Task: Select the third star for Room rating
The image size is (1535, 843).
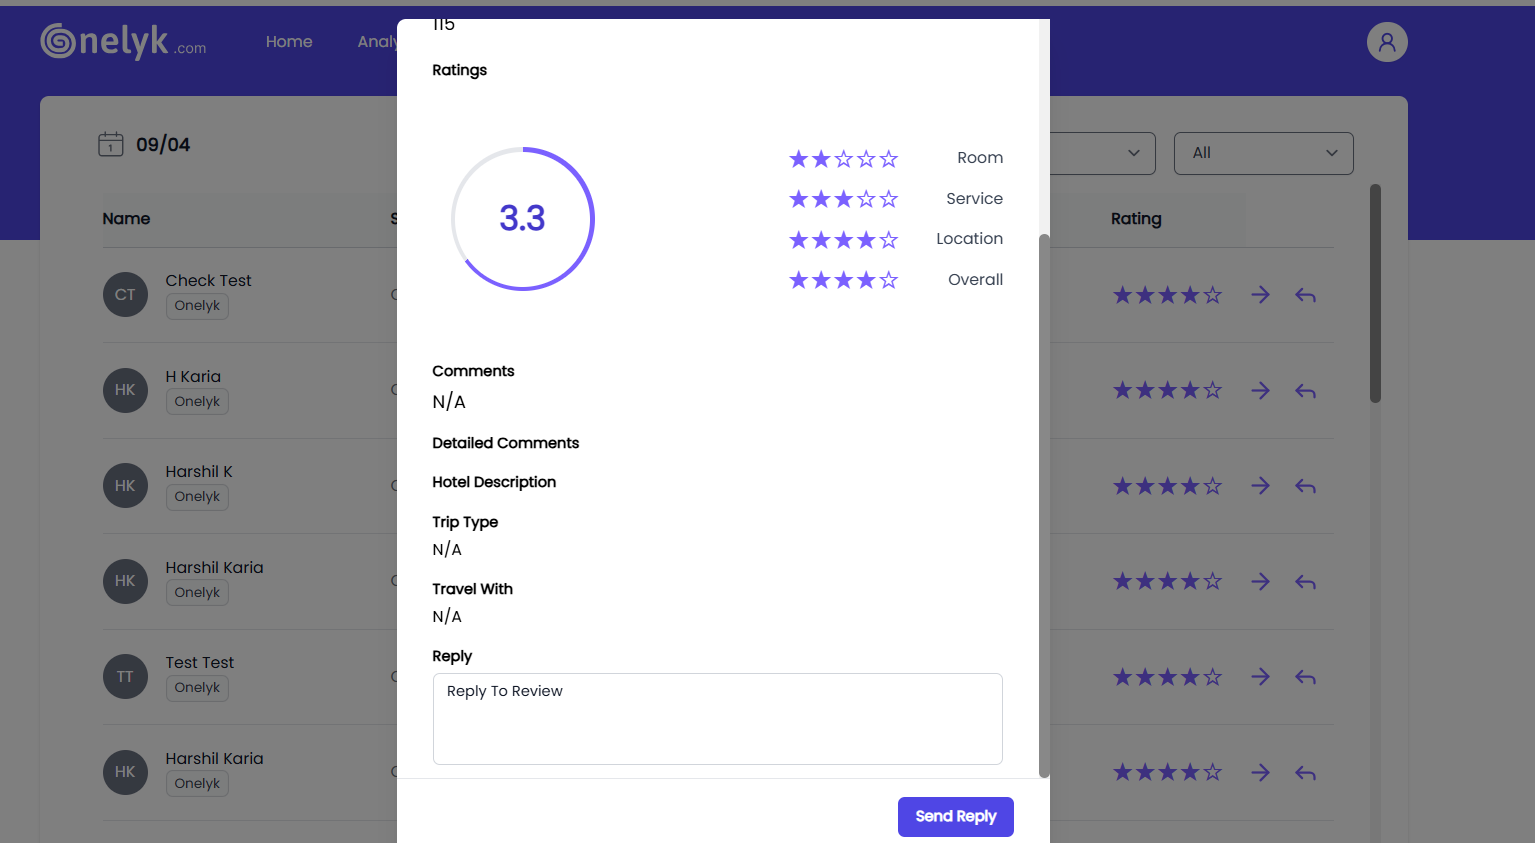Action: (843, 157)
